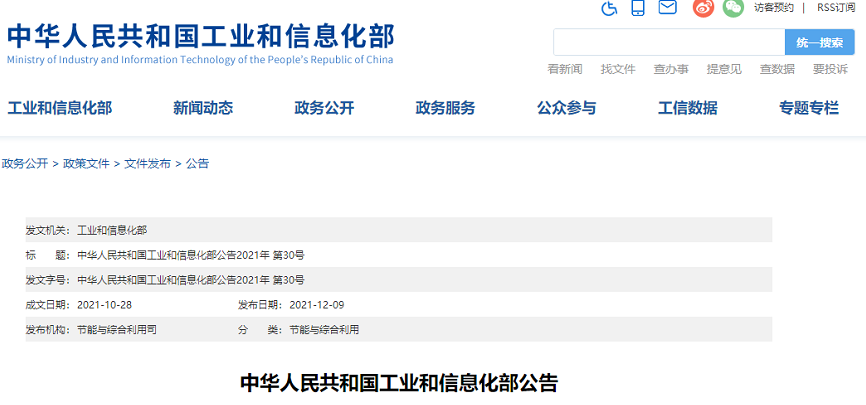Click the 发布日期 value 2021-12-09
866x405 pixels.
(x=316, y=305)
